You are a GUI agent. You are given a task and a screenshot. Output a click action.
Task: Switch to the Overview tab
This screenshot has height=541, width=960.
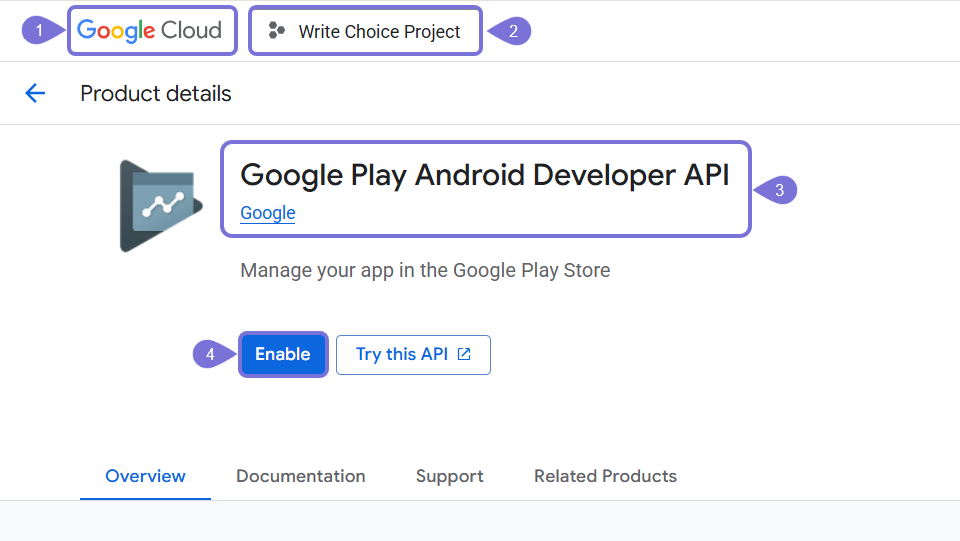(145, 476)
